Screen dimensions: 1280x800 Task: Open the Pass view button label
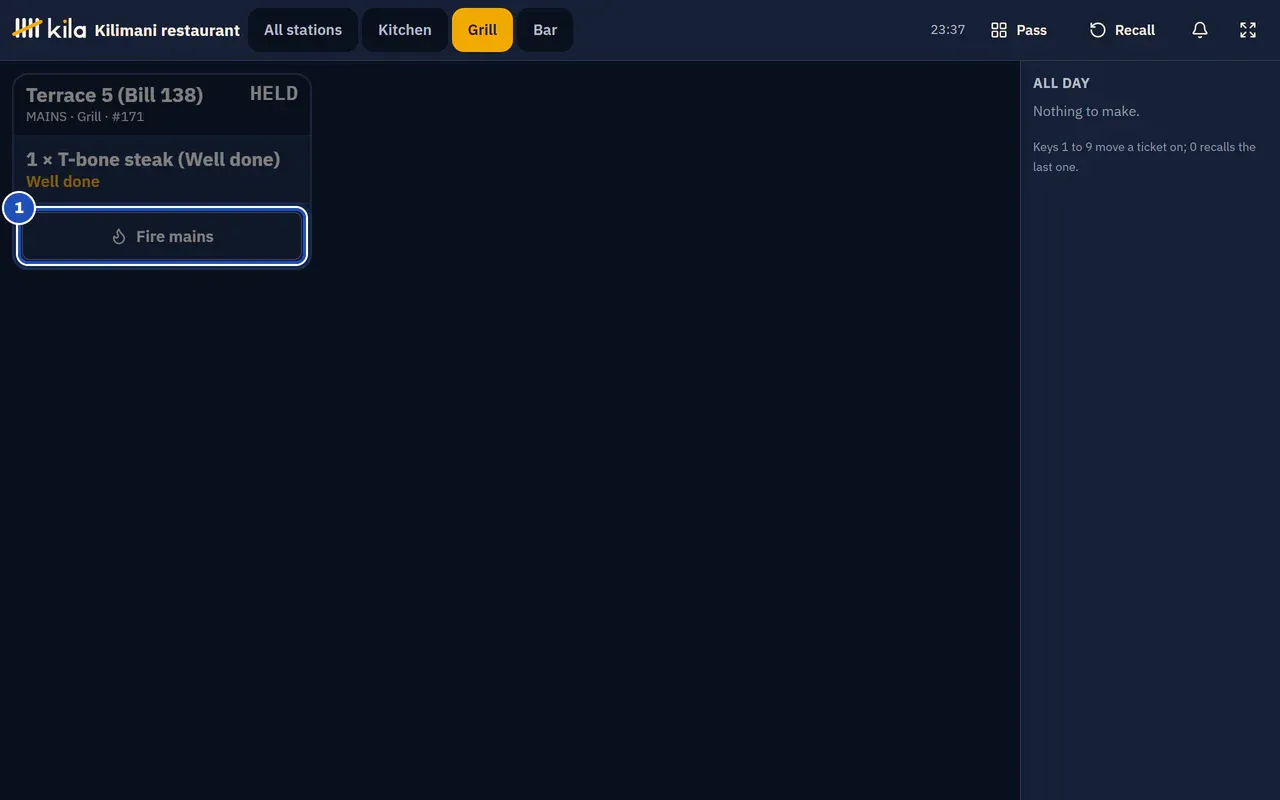(1032, 30)
